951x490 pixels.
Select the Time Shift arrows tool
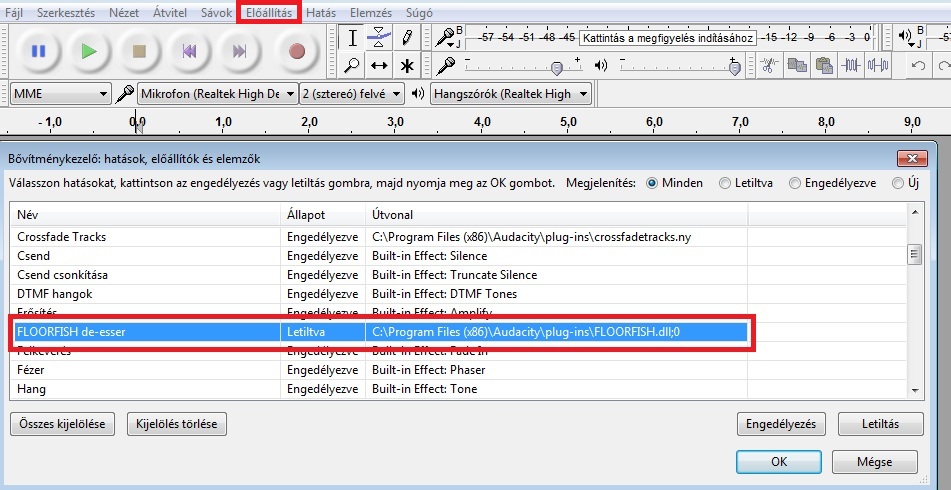click(x=379, y=65)
